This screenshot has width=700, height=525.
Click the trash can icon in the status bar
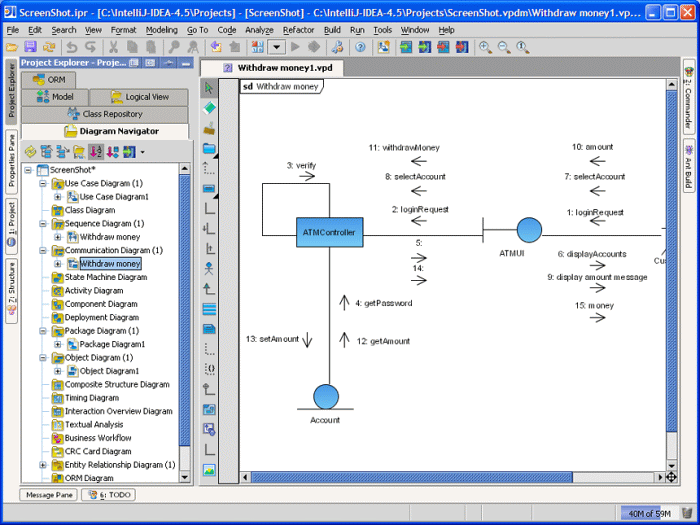(x=686, y=513)
